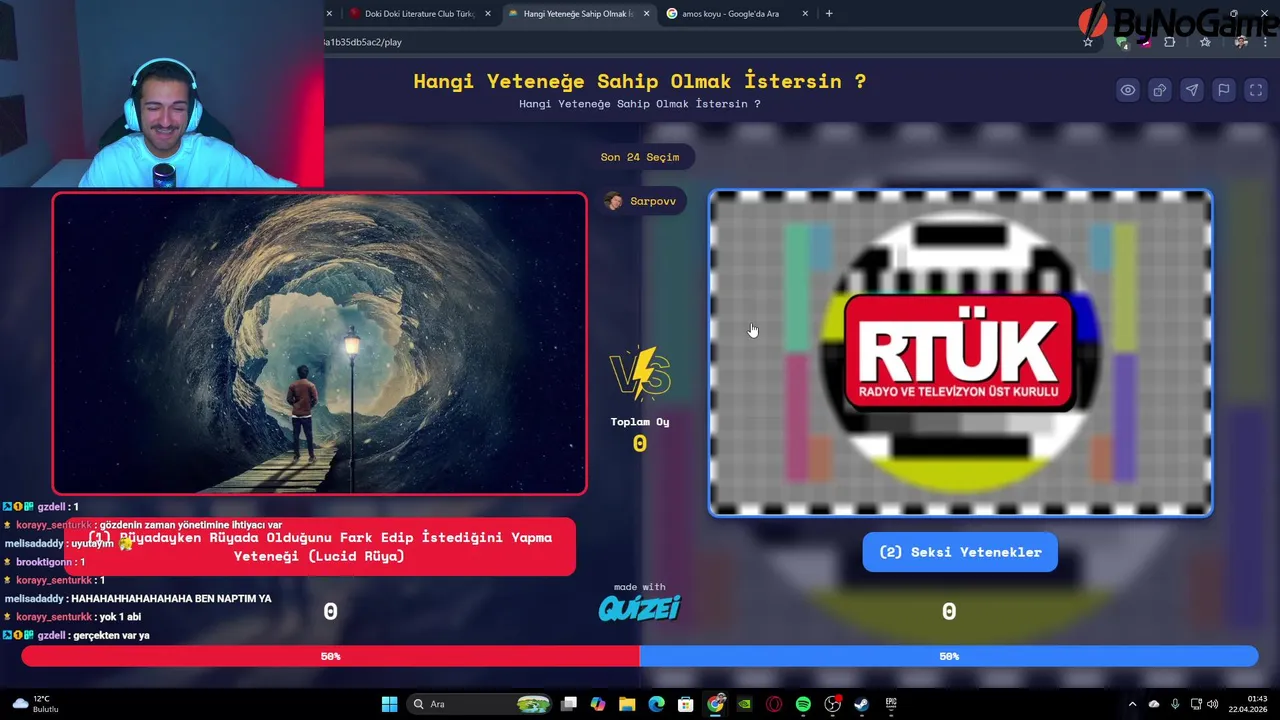Image resolution: width=1280 pixels, height=720 pixels.
Task: Open a new browser tab
Action: click(829, 14)
